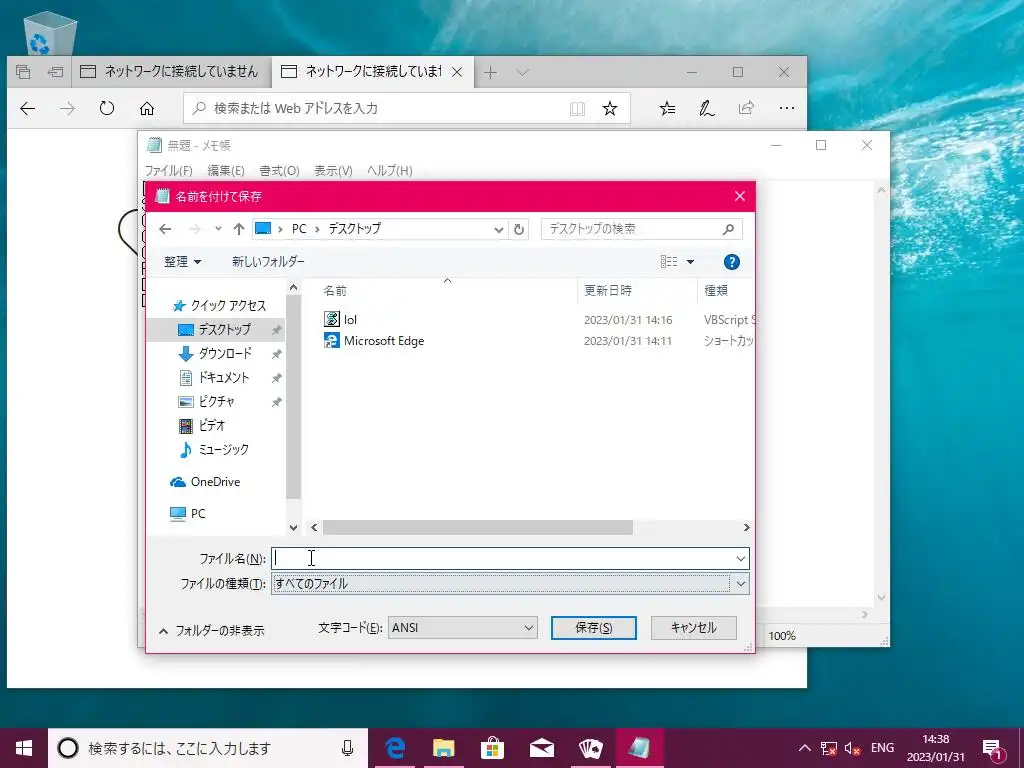
Task: Click New Folder button
Action: 268,262
